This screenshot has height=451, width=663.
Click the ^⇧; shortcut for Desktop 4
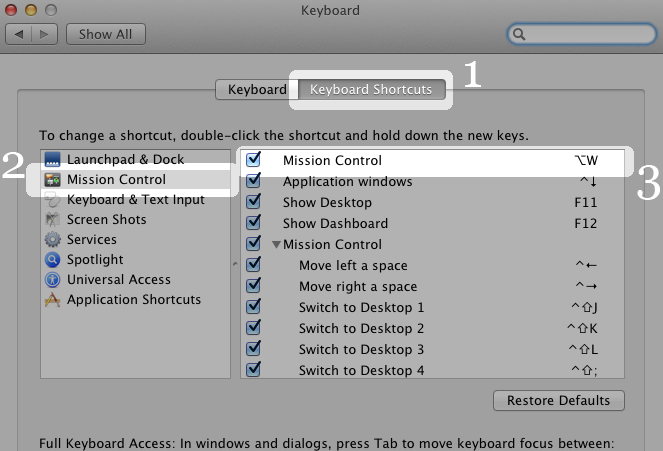point(584,370)
